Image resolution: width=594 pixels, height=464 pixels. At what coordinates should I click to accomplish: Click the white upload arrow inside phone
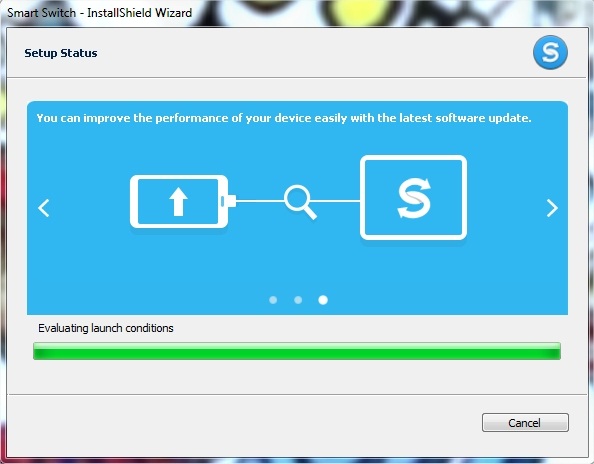coord(178,202)
